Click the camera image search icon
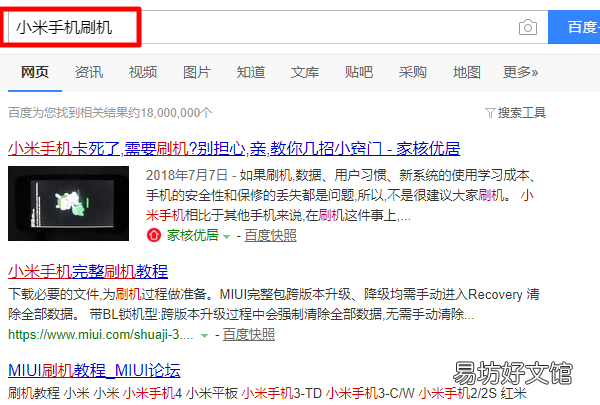 pos(528,27)
